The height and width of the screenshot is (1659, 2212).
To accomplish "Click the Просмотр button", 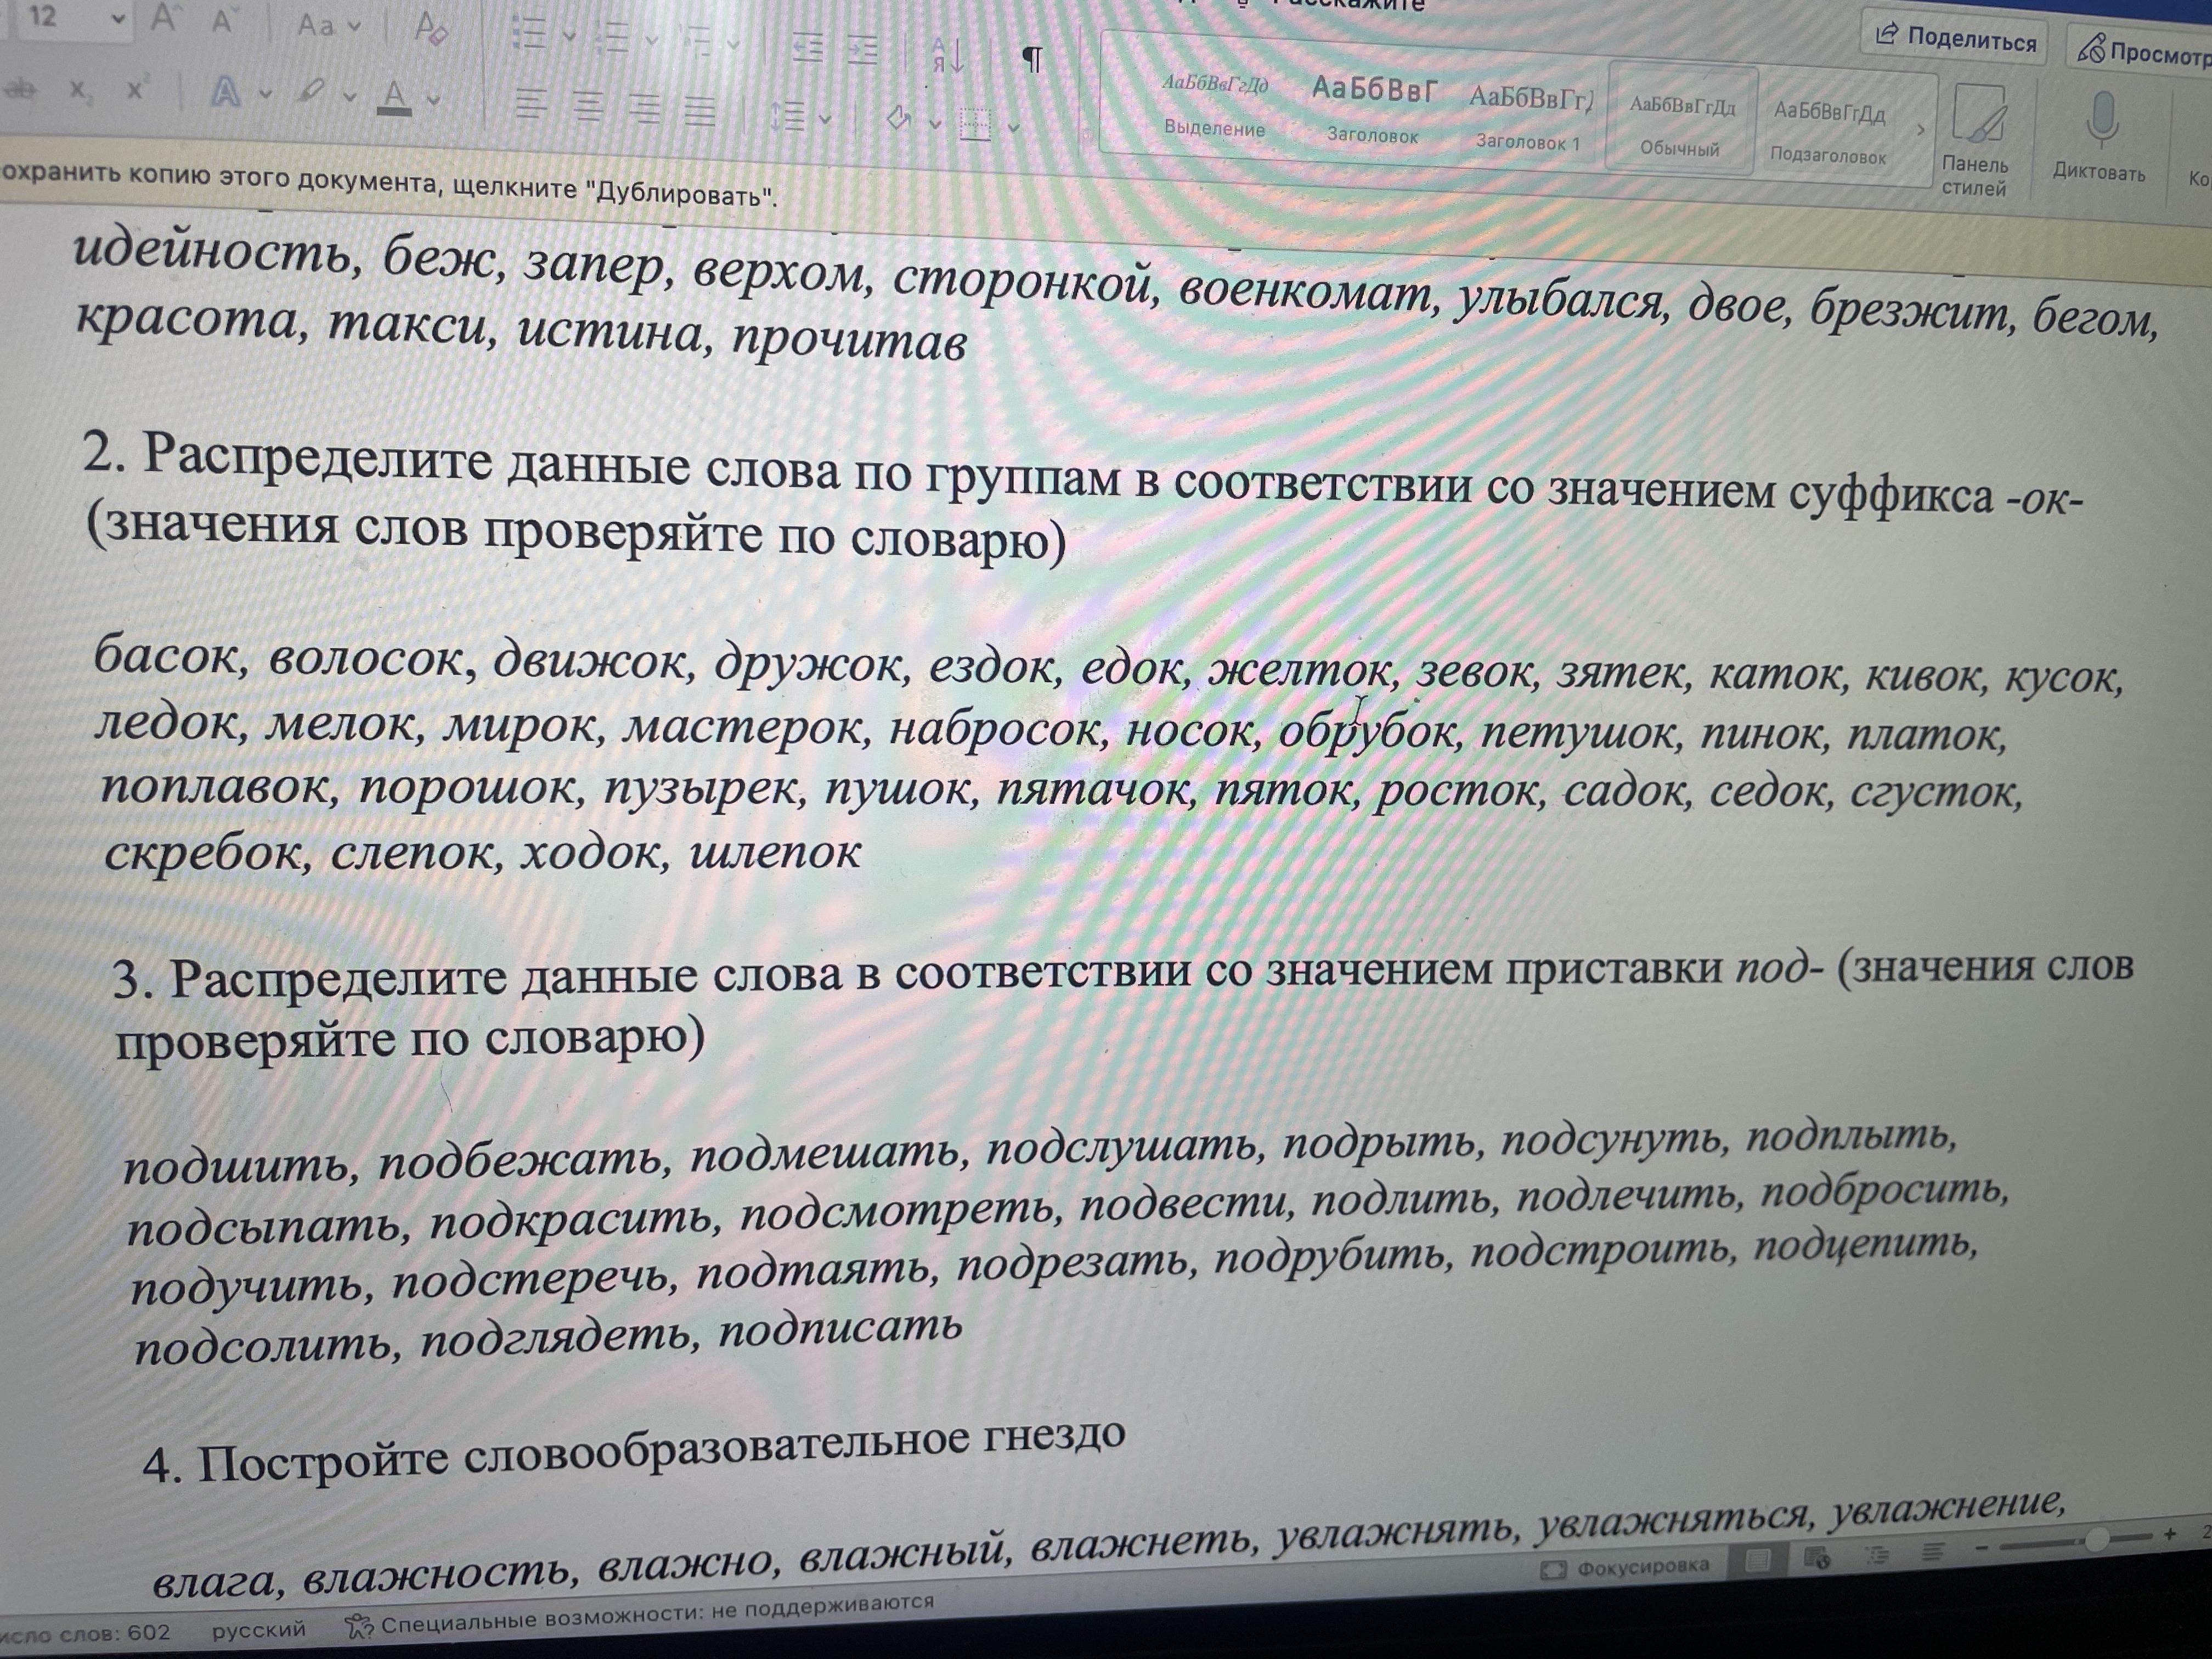I will (x=2142, y=50).
